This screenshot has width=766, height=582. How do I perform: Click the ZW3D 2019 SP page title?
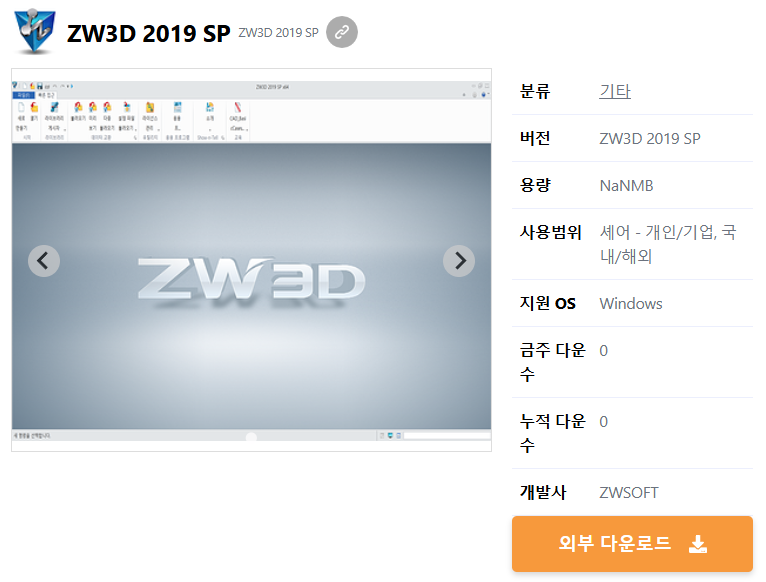(148, 33)
